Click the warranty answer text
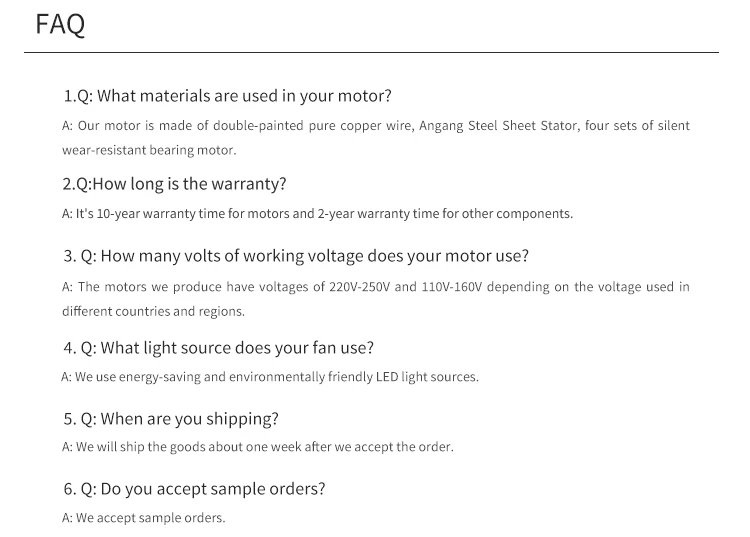The height and width of the screenshot is (537, 750). click(x=317, y=213)
